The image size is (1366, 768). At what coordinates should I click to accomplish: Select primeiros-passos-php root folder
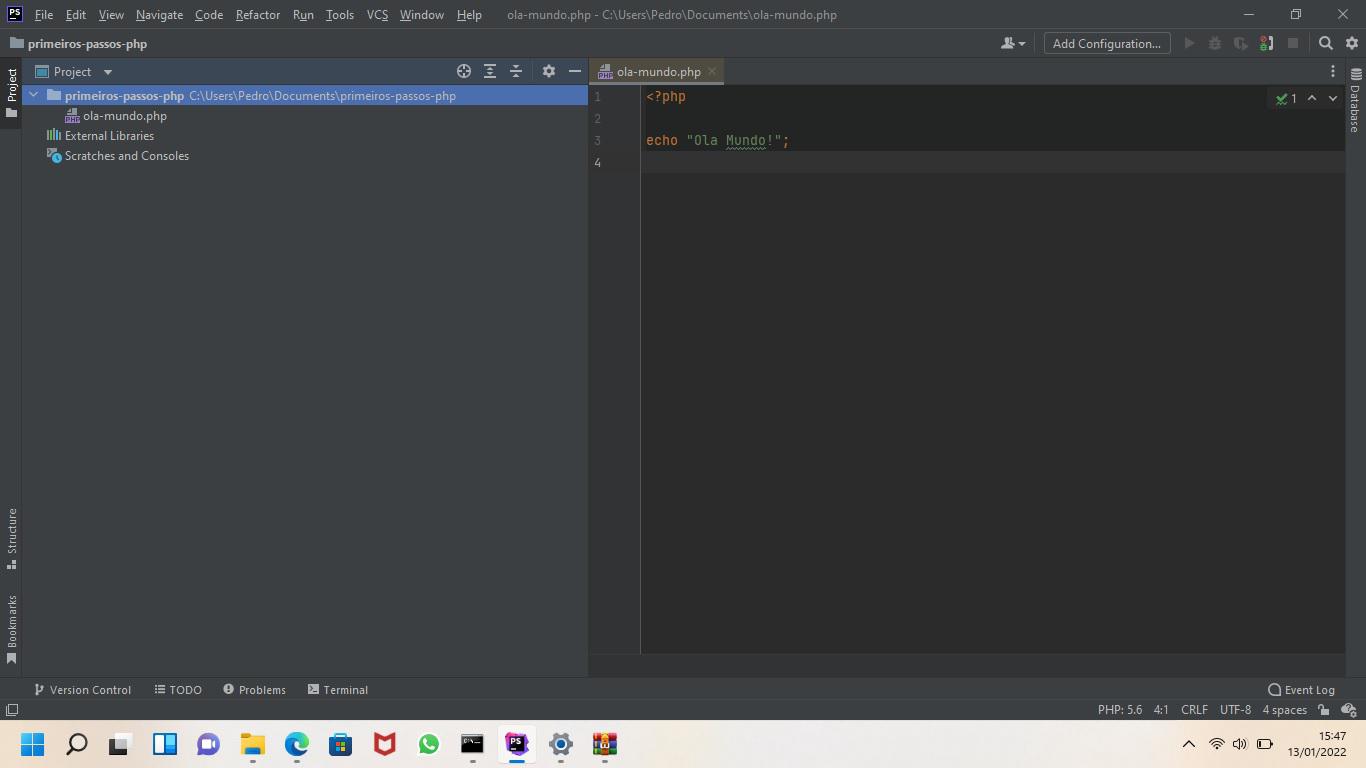[305, 96]
